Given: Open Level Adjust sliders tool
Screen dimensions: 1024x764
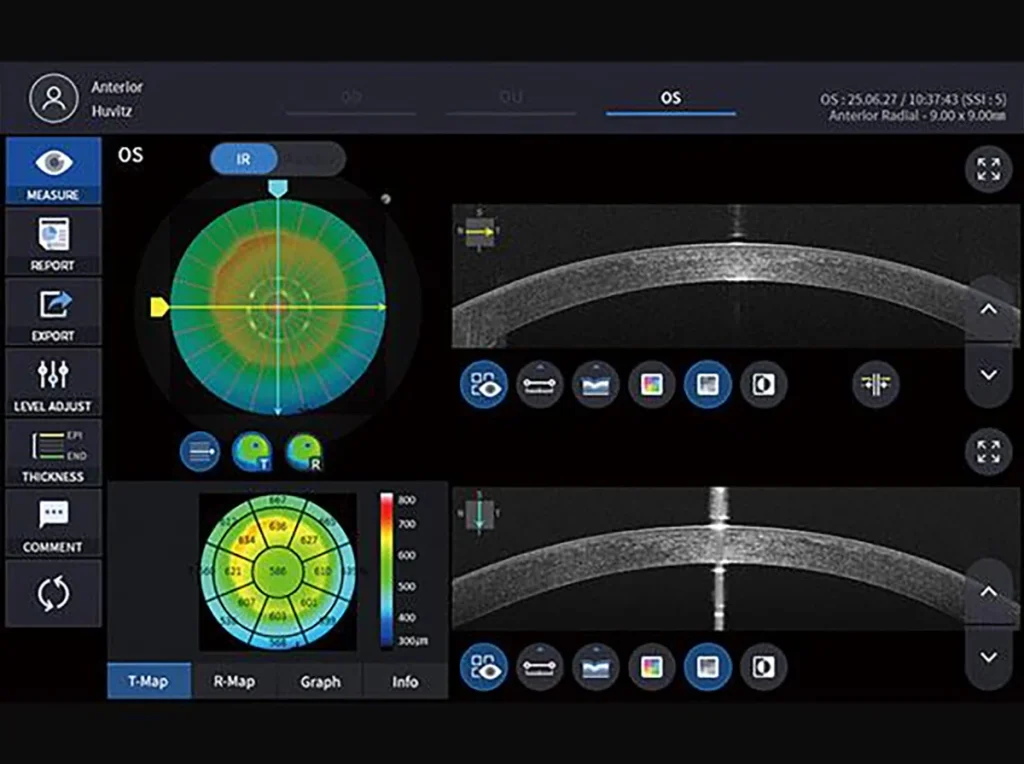Looking at the screenshot, I should pos(53,381).
